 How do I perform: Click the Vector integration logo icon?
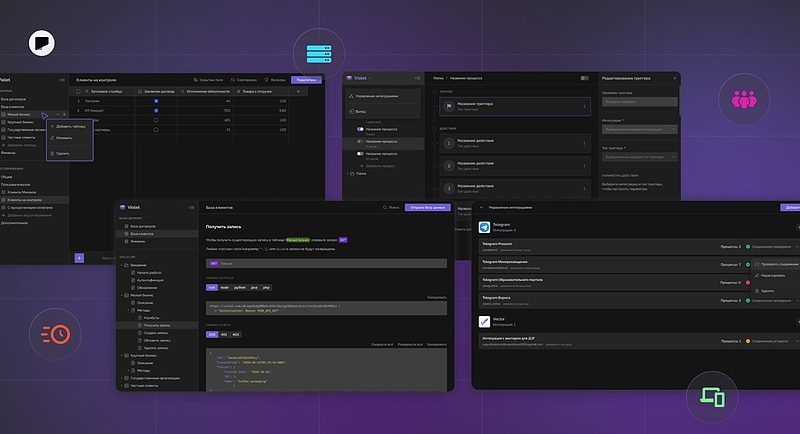tap(486, 321)
